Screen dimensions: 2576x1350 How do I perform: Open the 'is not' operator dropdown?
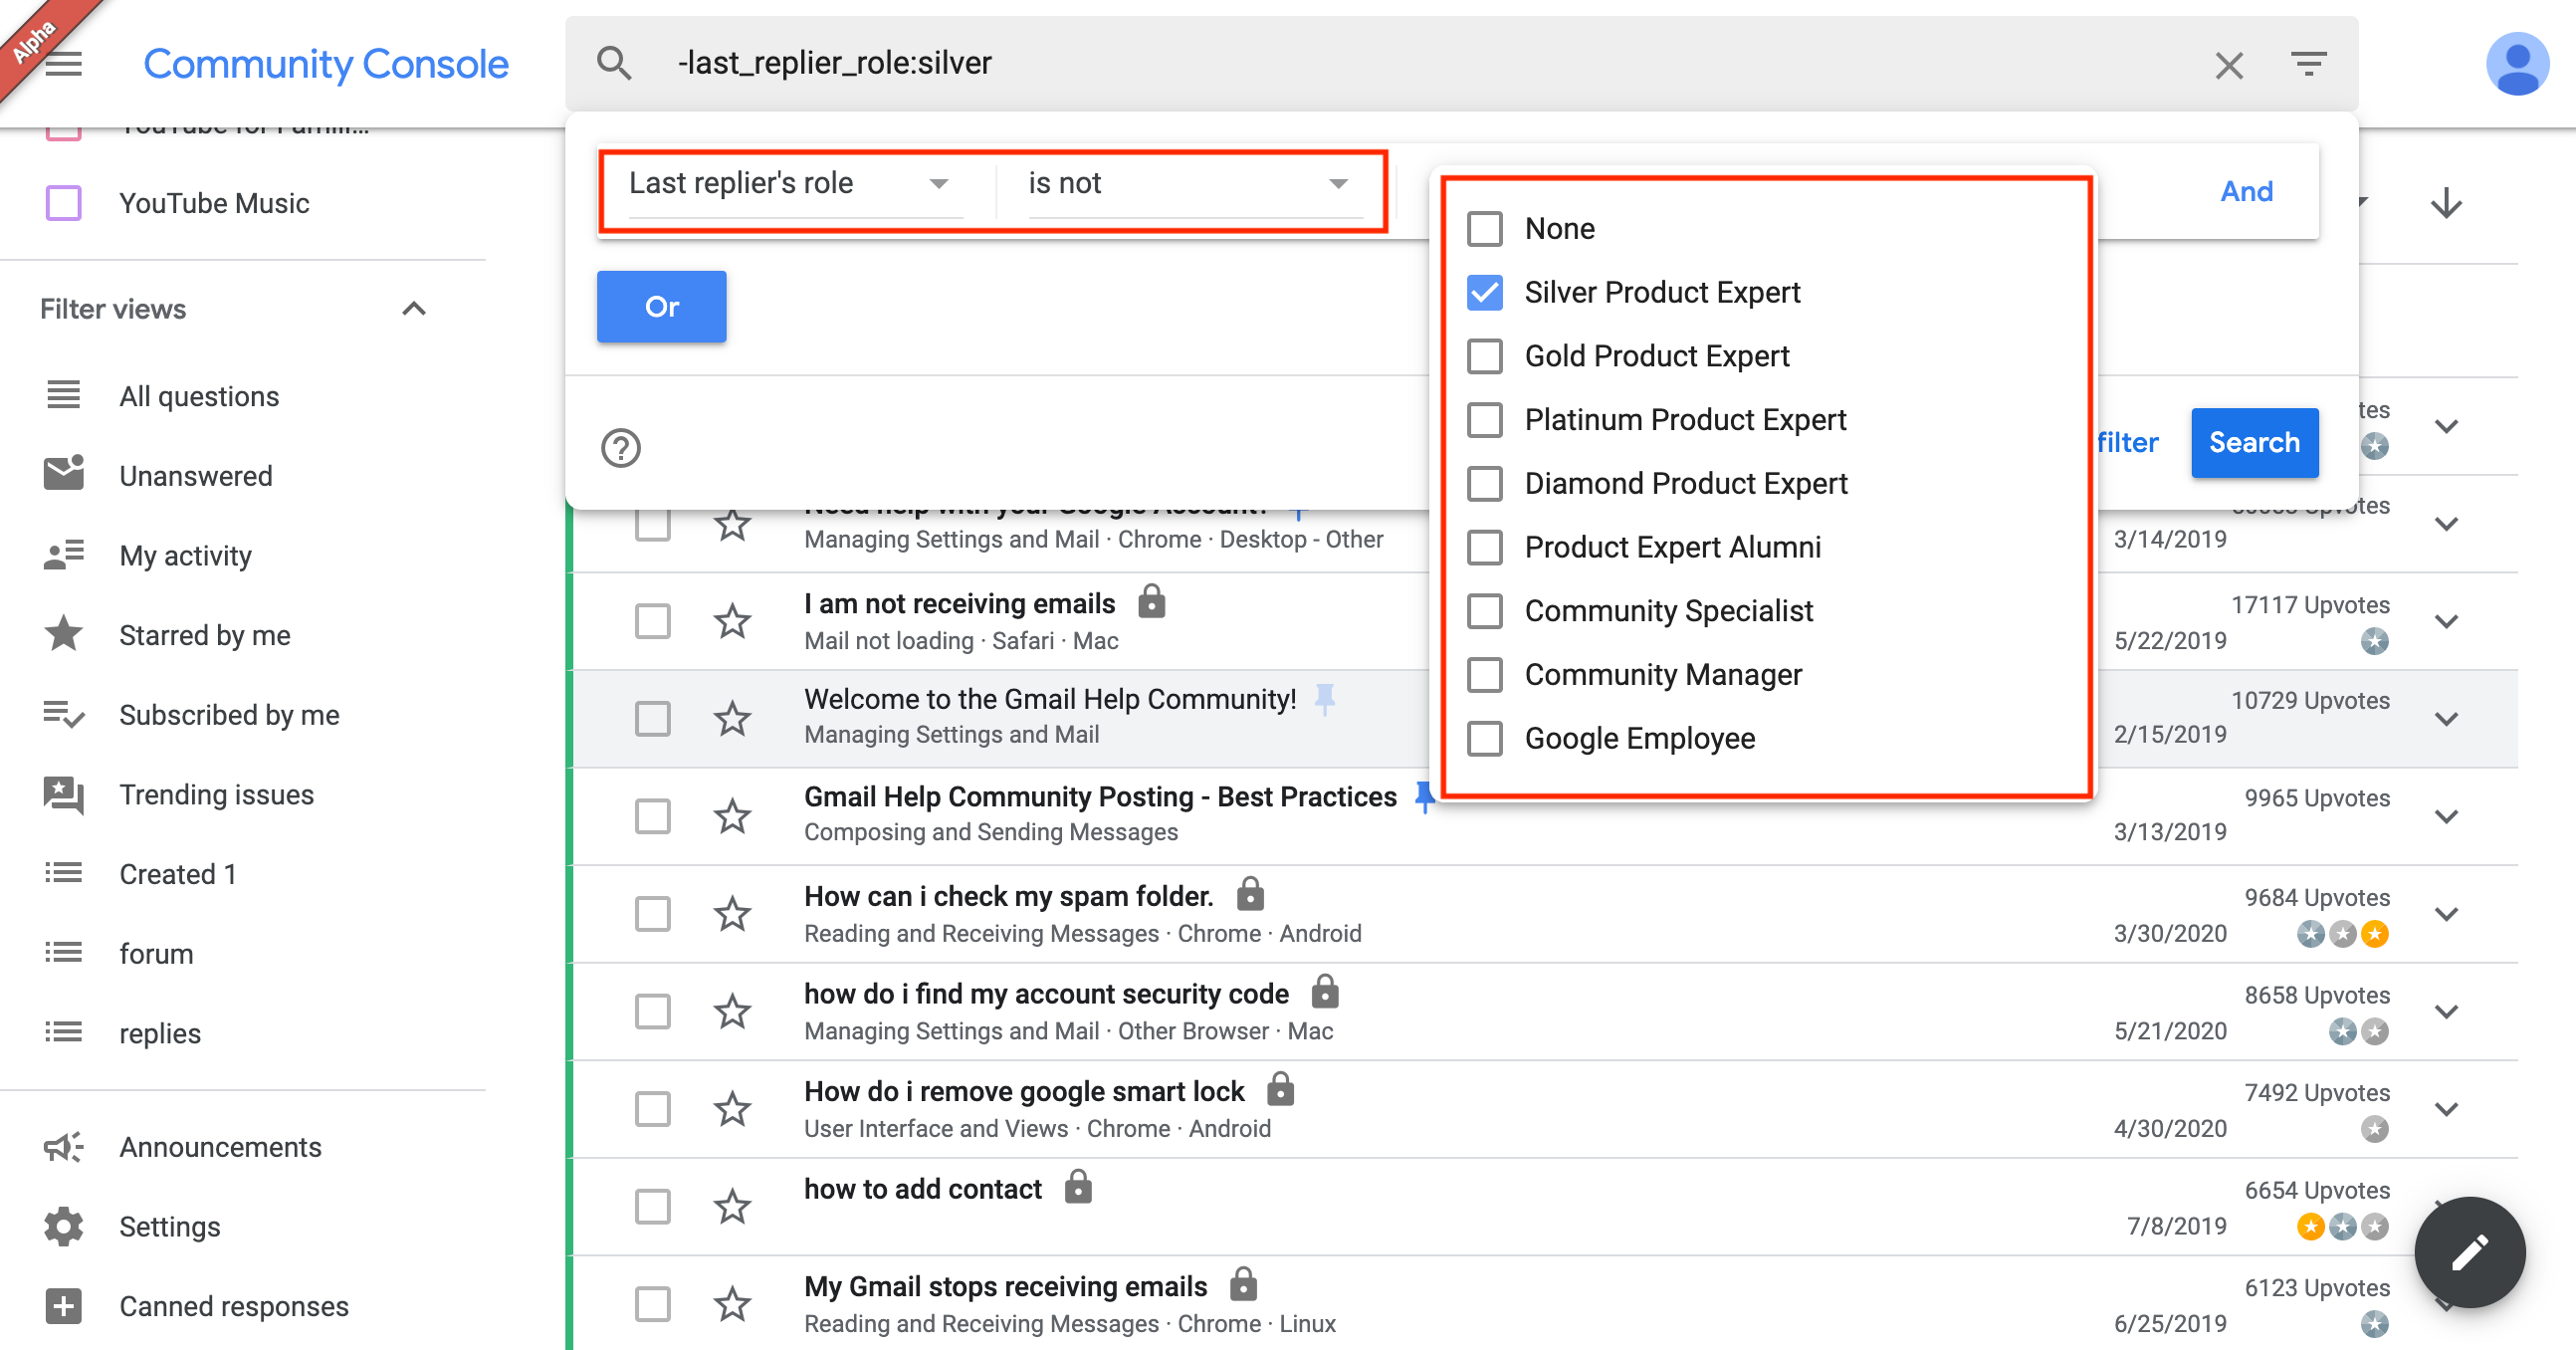pyautogui.click(x=1188, y=184)
